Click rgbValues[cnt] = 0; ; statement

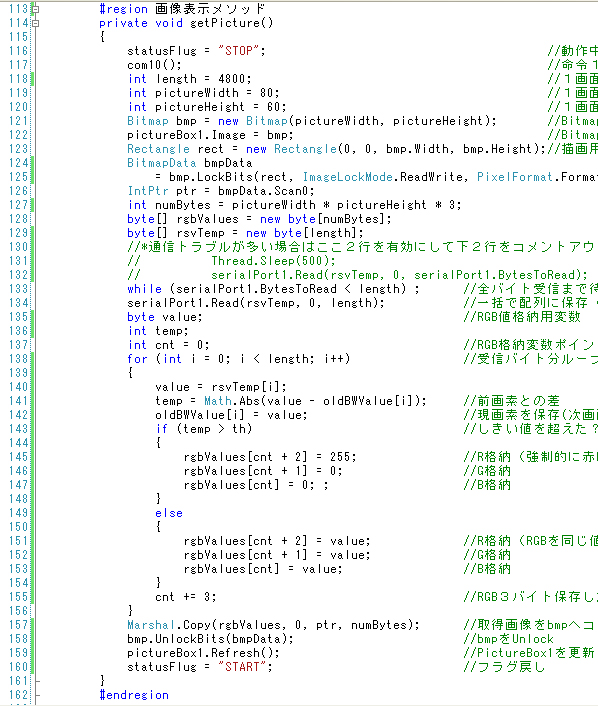coord(256,484)
